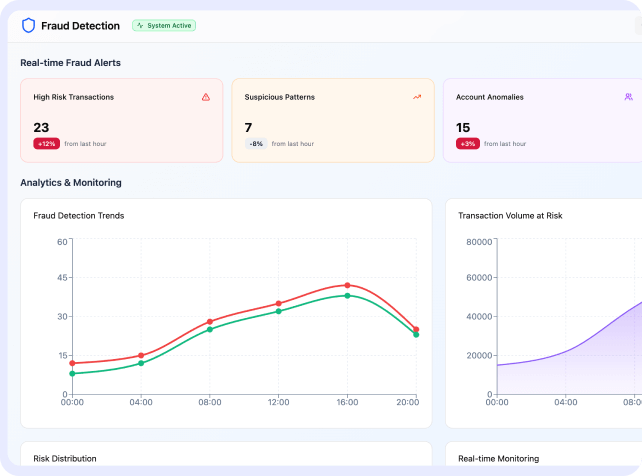Open the Real-time Monitoring panel heading
The height and width of the screenshot is (476, 642).
pyautogui.click(x=498, y=458)
